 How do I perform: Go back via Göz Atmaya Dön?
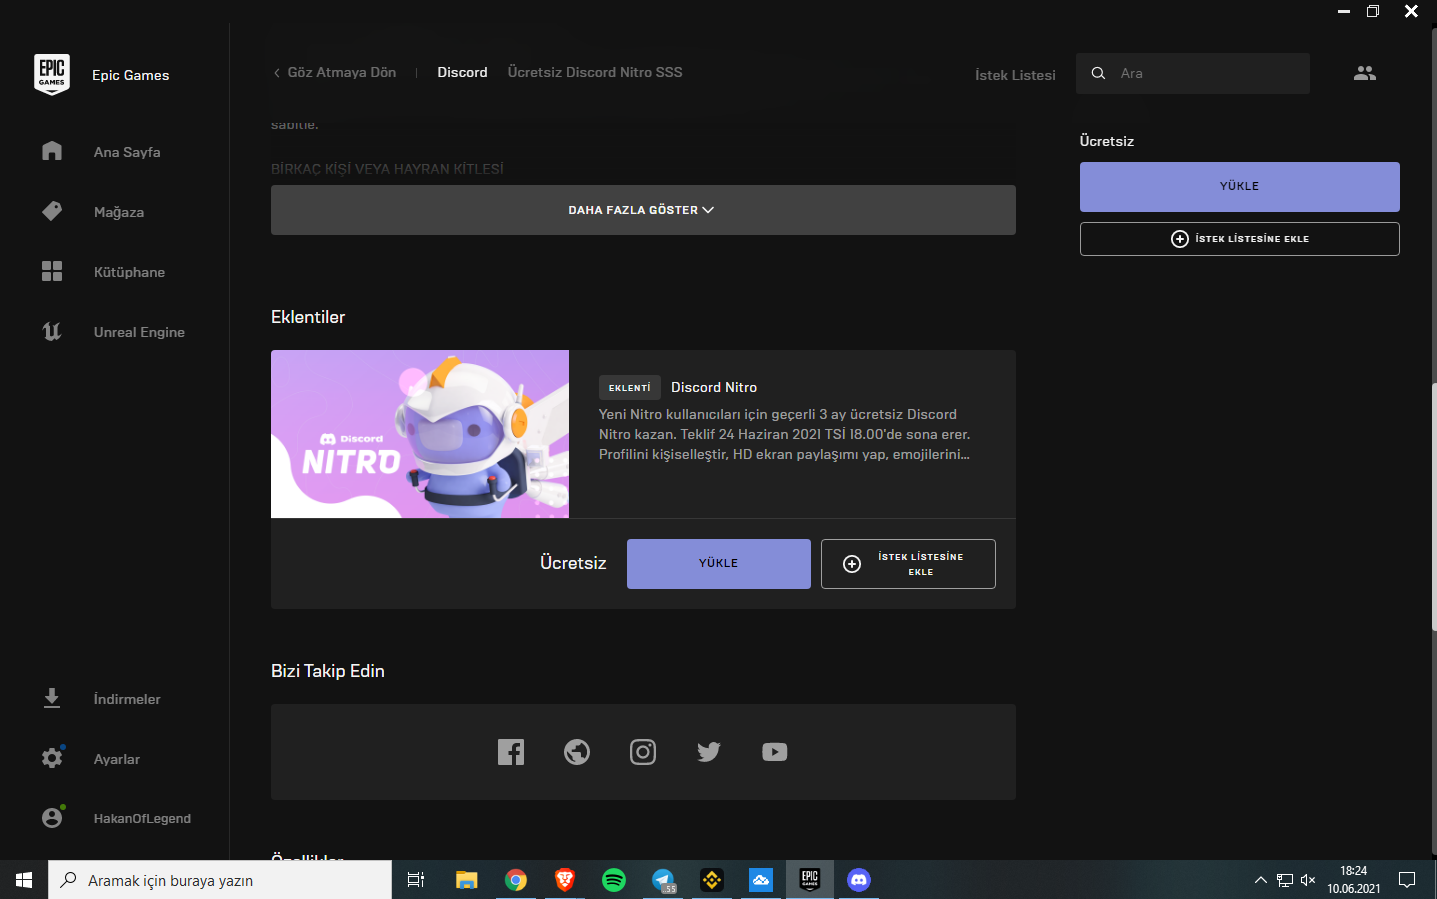click(x=334, y=72)
